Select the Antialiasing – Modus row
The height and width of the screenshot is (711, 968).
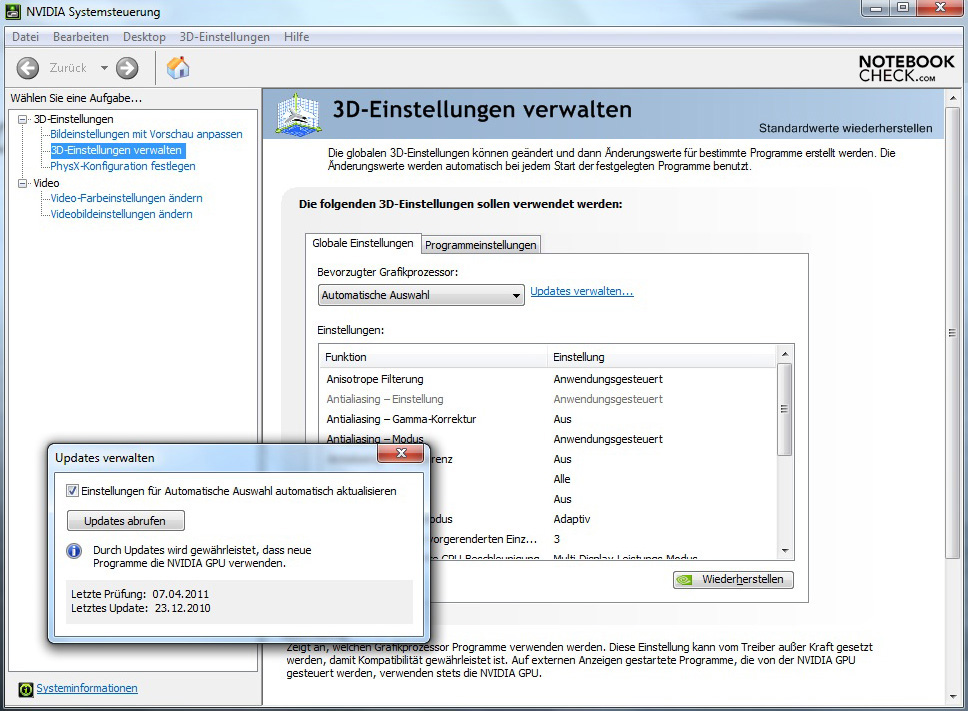point(548,439)
